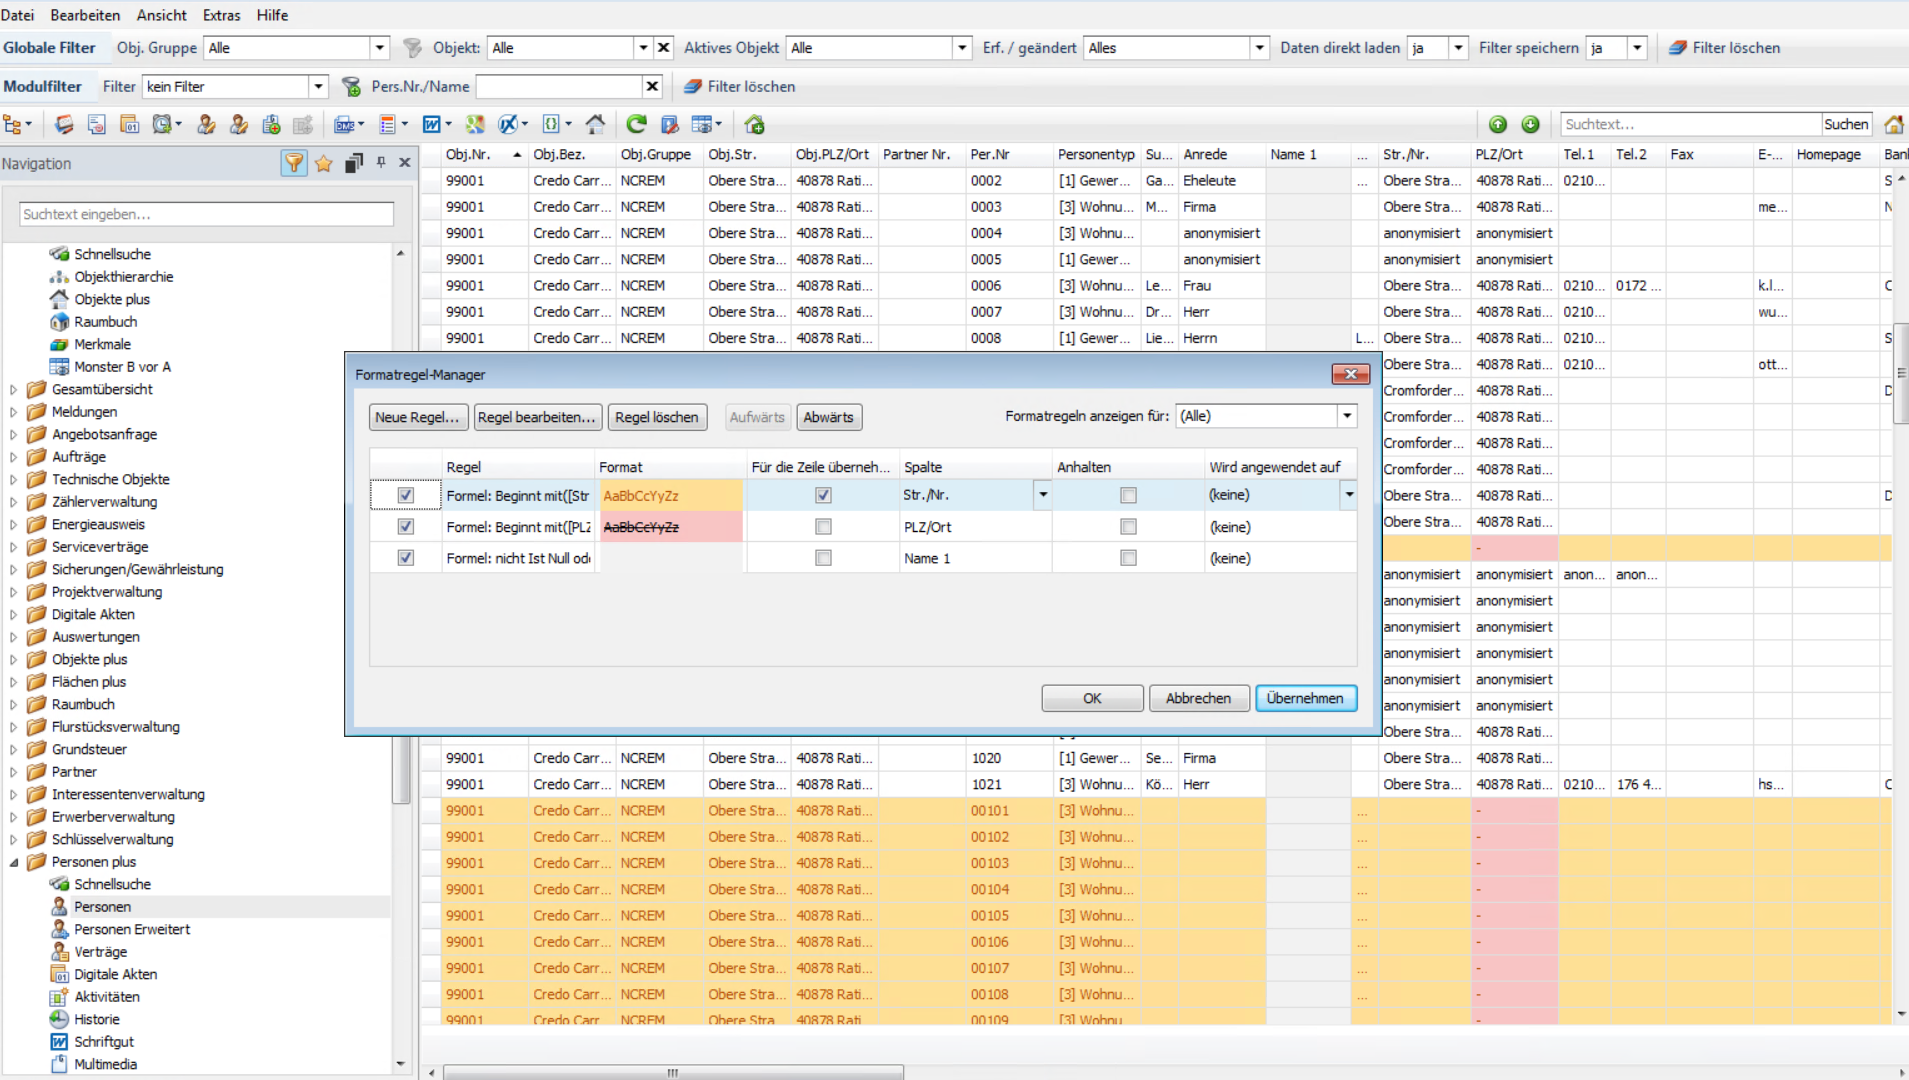Uncheck the Str./Nr. rule checkbox
Screen dimensions: 1909x1080
(x=405, y=495)
